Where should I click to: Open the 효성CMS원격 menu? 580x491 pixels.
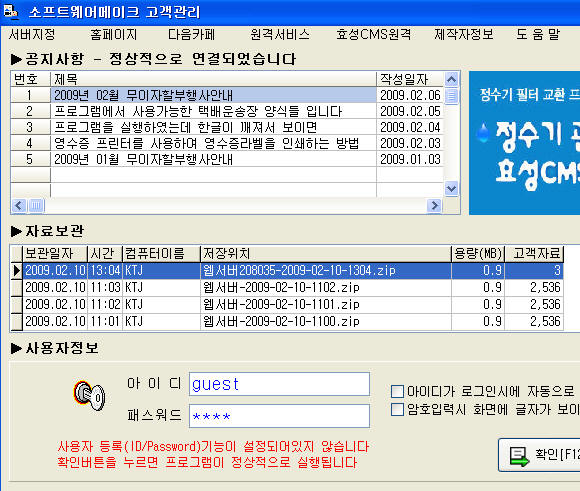(x=373, y=34)
